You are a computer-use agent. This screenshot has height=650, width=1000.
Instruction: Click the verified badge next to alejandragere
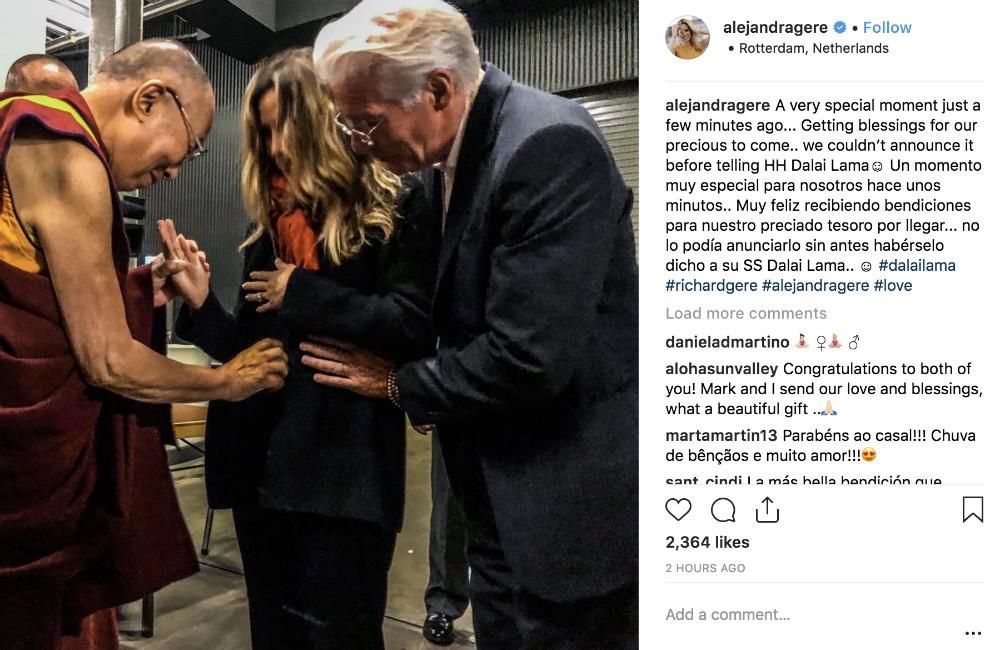(x=840, y=27)
